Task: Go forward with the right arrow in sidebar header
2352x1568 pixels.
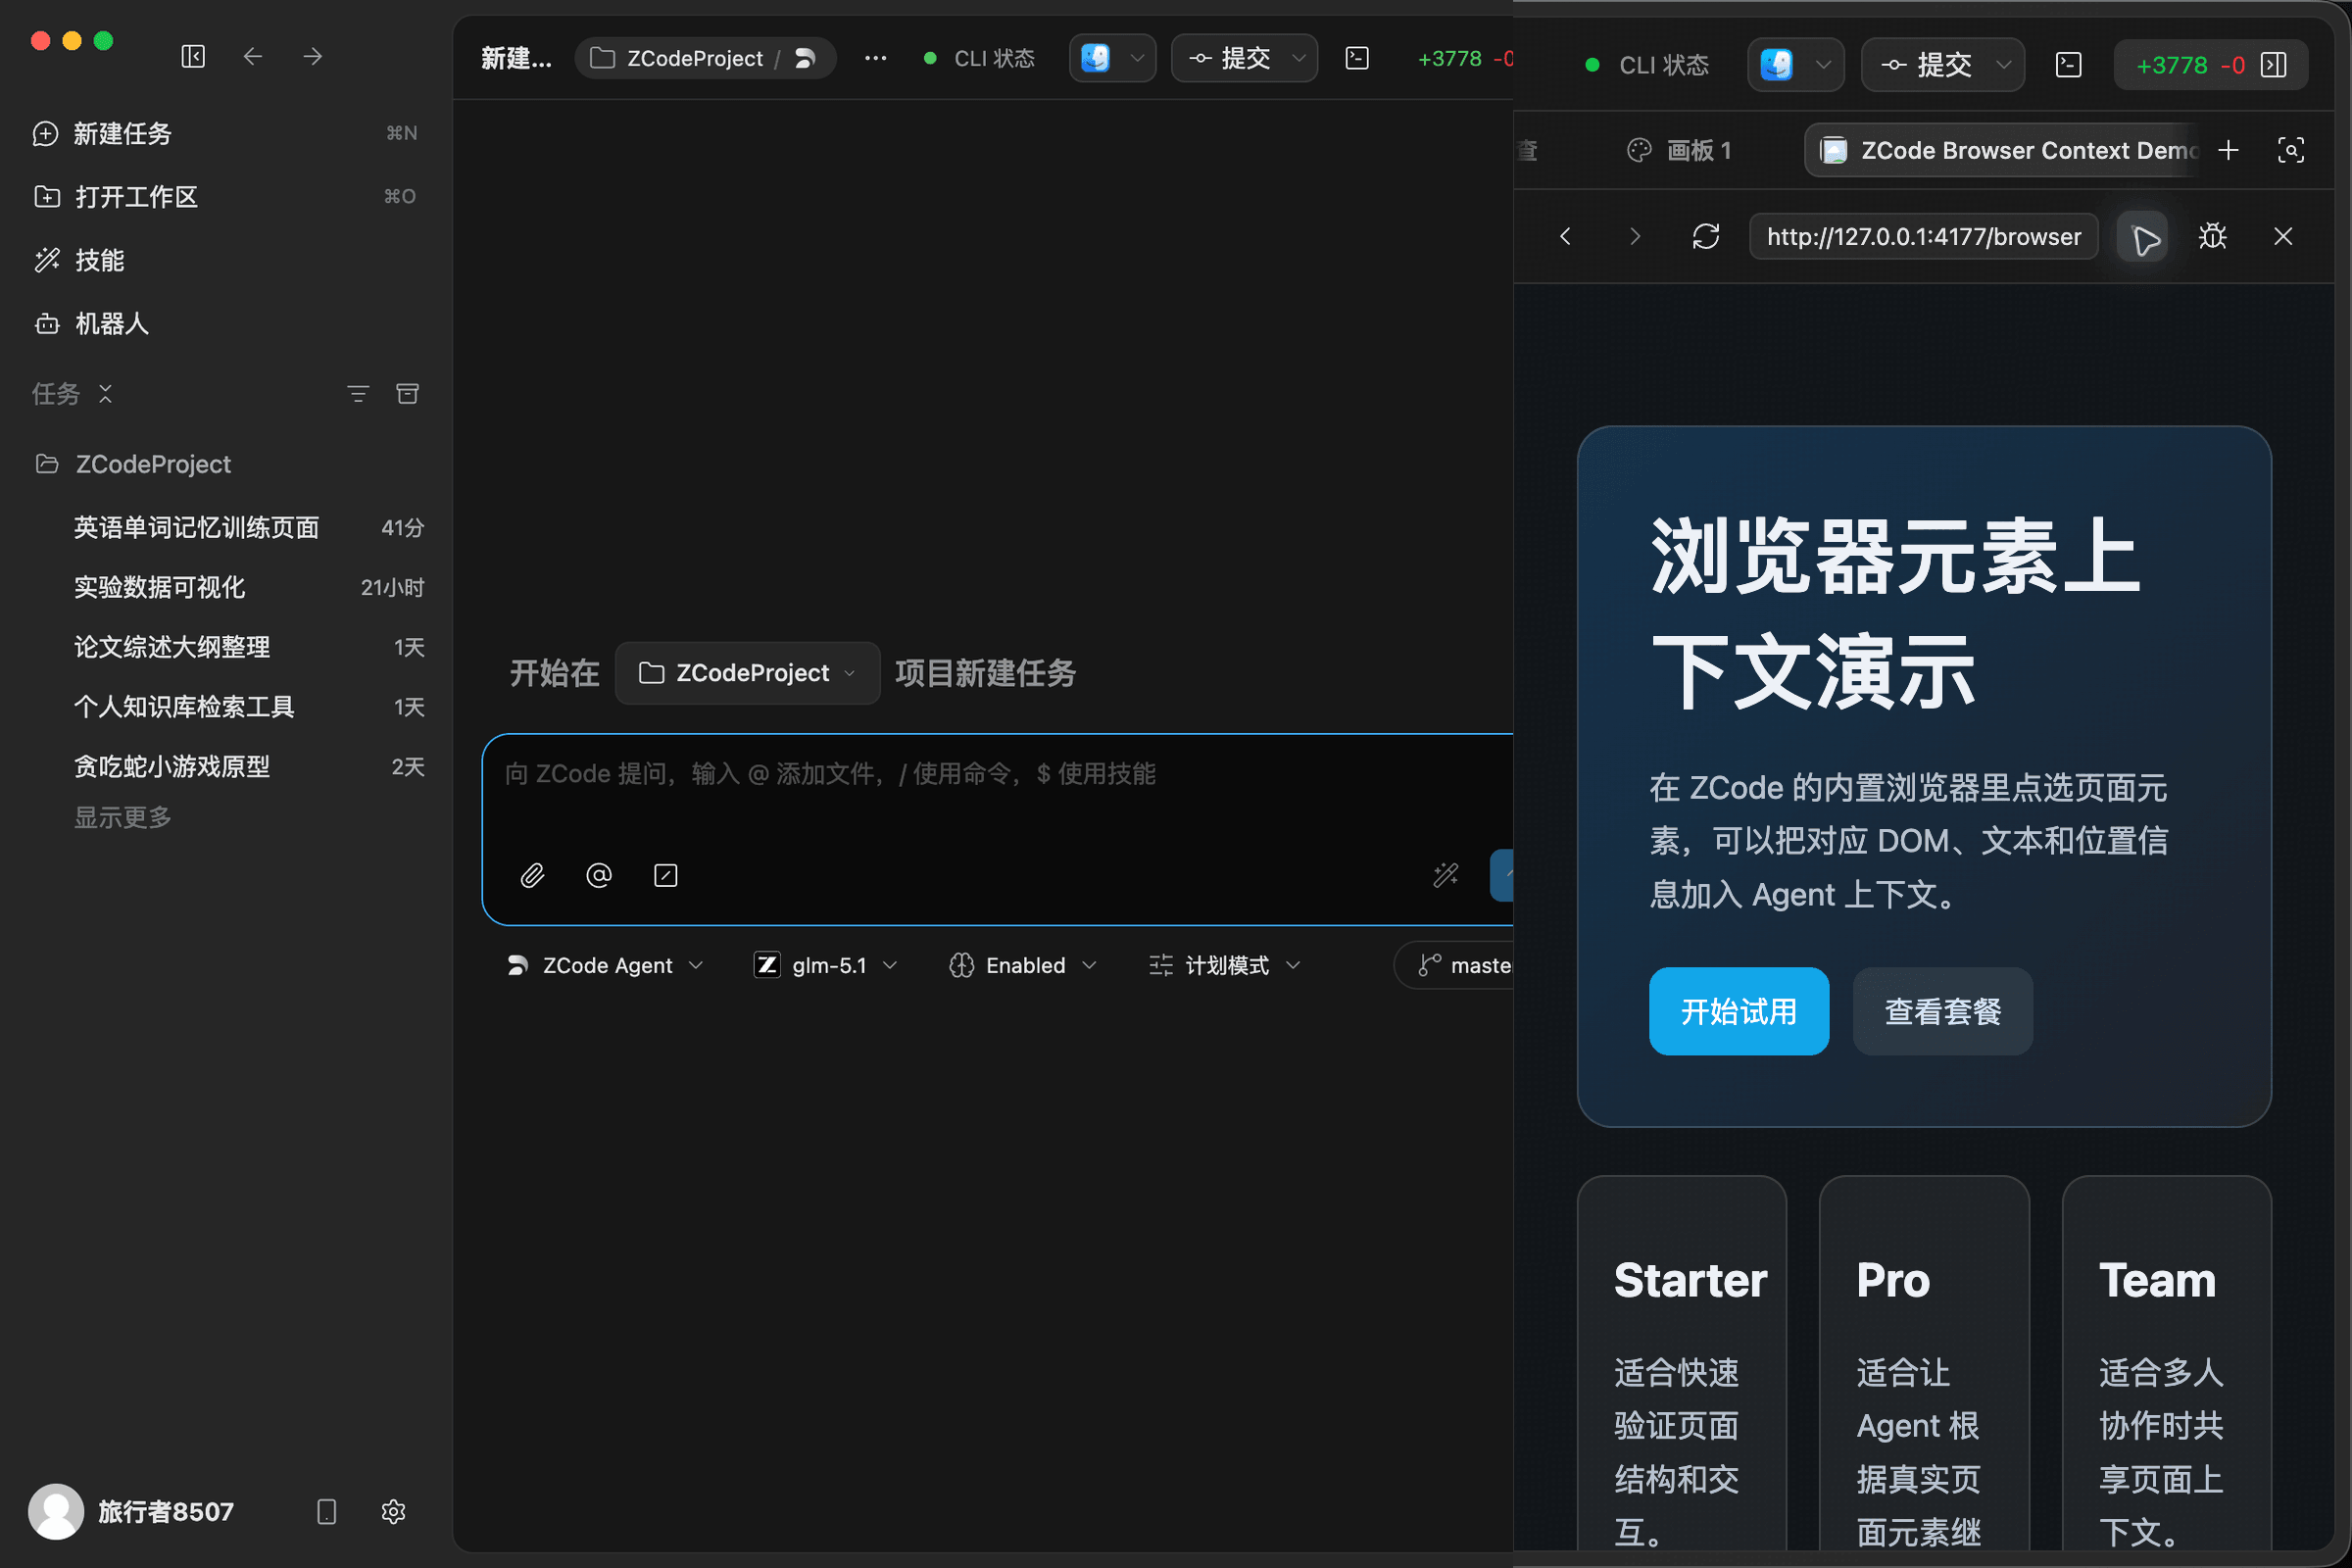Action: [313, 57]
